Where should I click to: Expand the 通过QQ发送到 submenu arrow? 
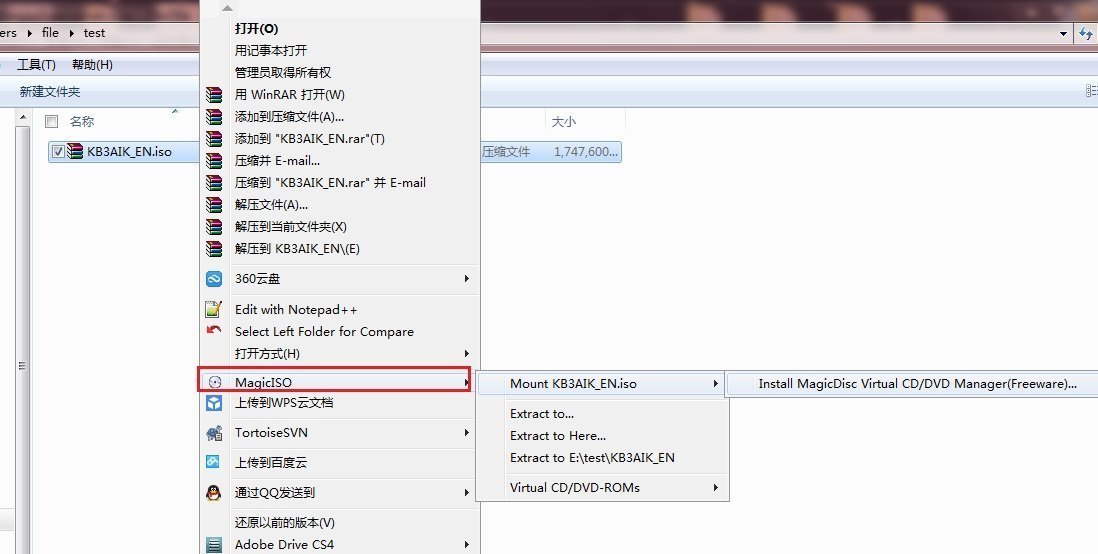point(466,492)
